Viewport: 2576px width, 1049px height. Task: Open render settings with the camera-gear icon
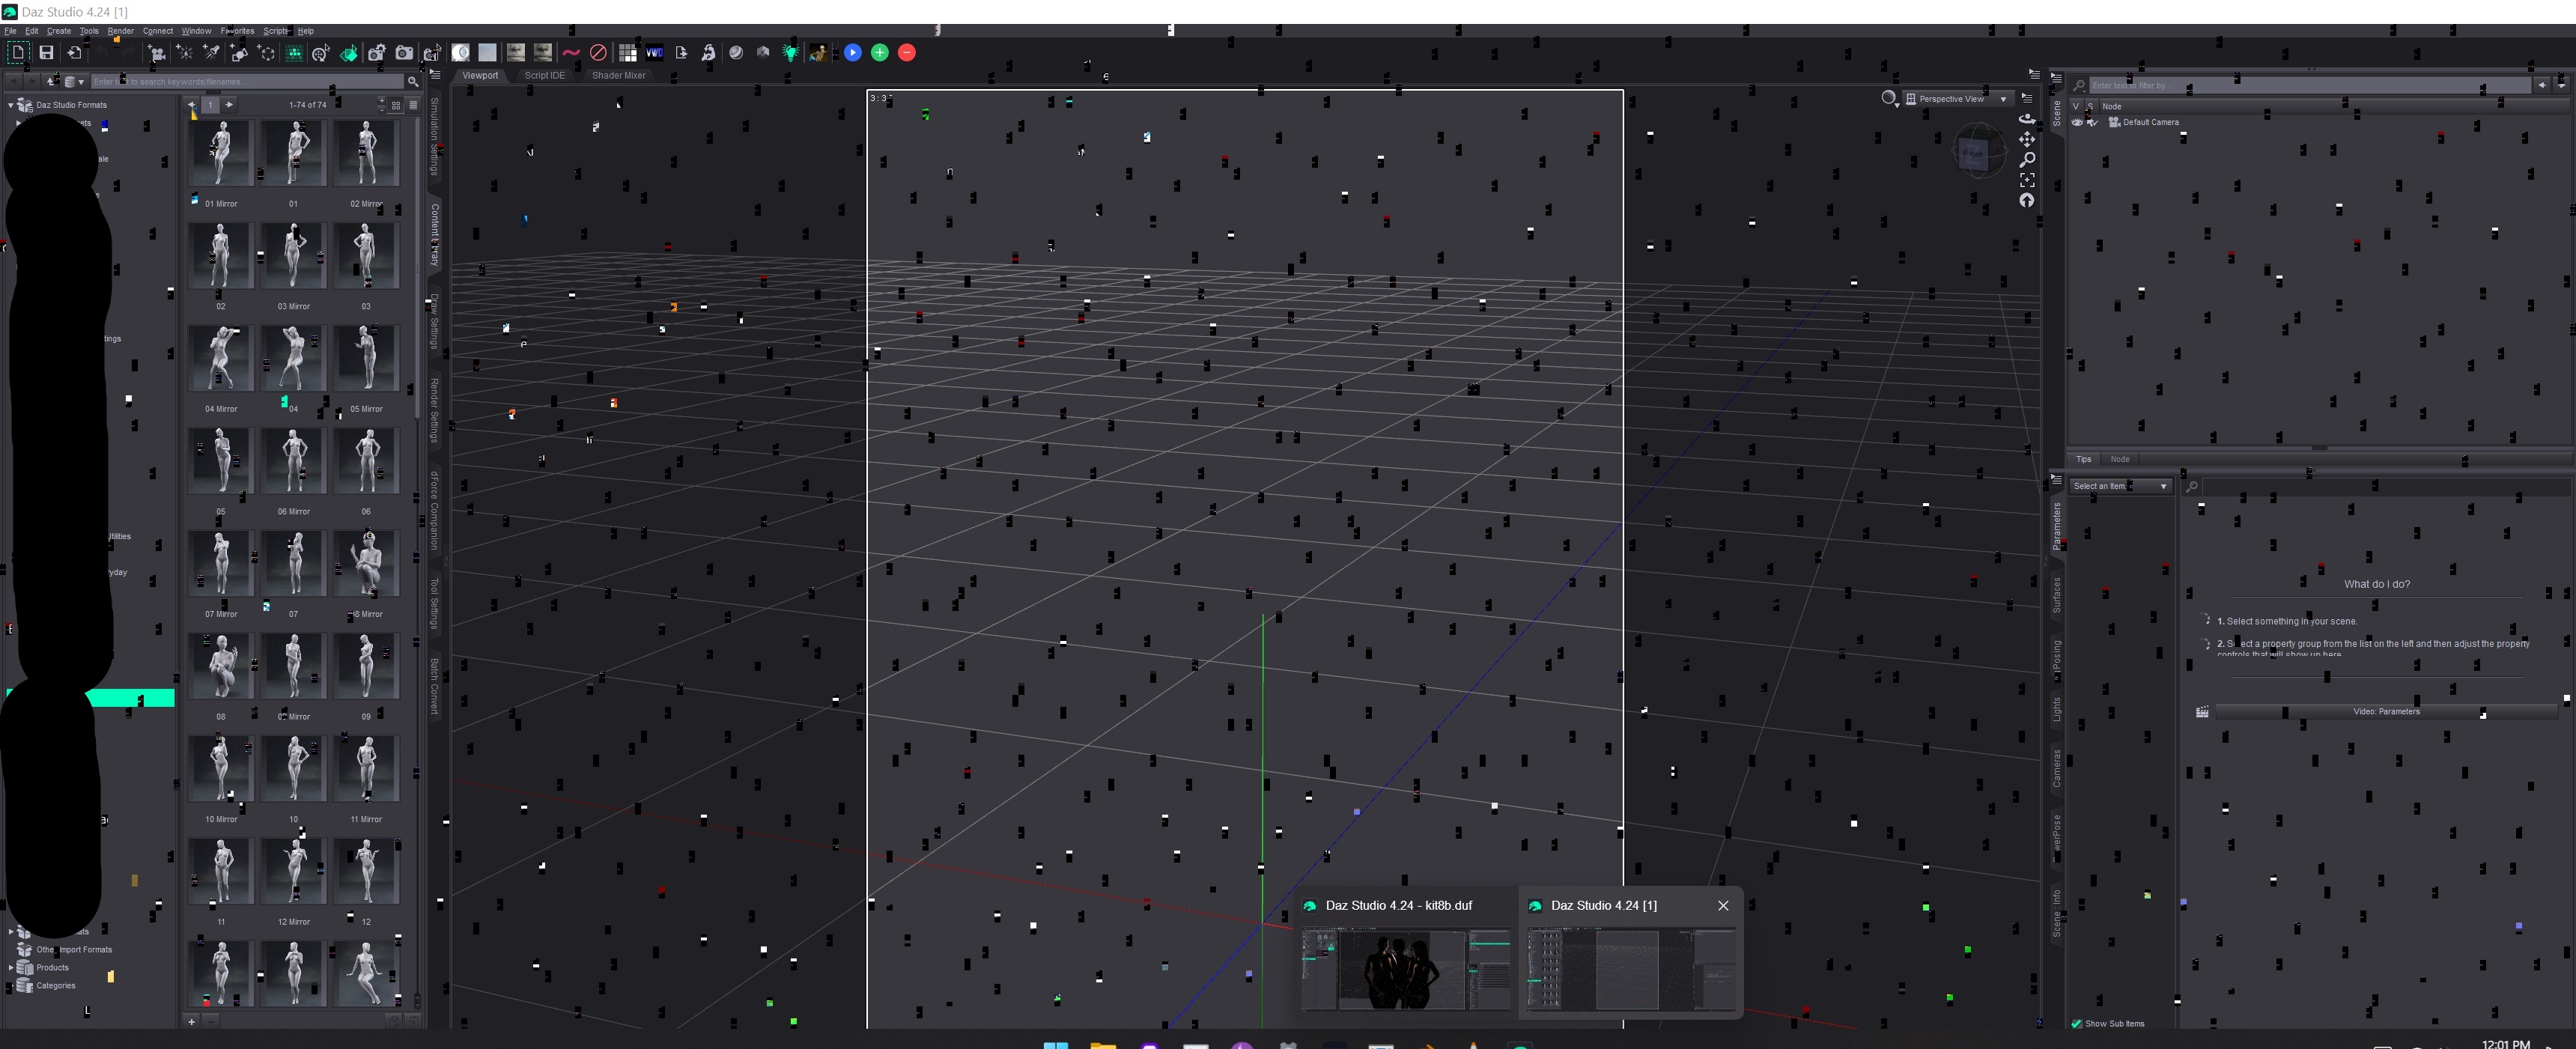(x=376, y=53)
